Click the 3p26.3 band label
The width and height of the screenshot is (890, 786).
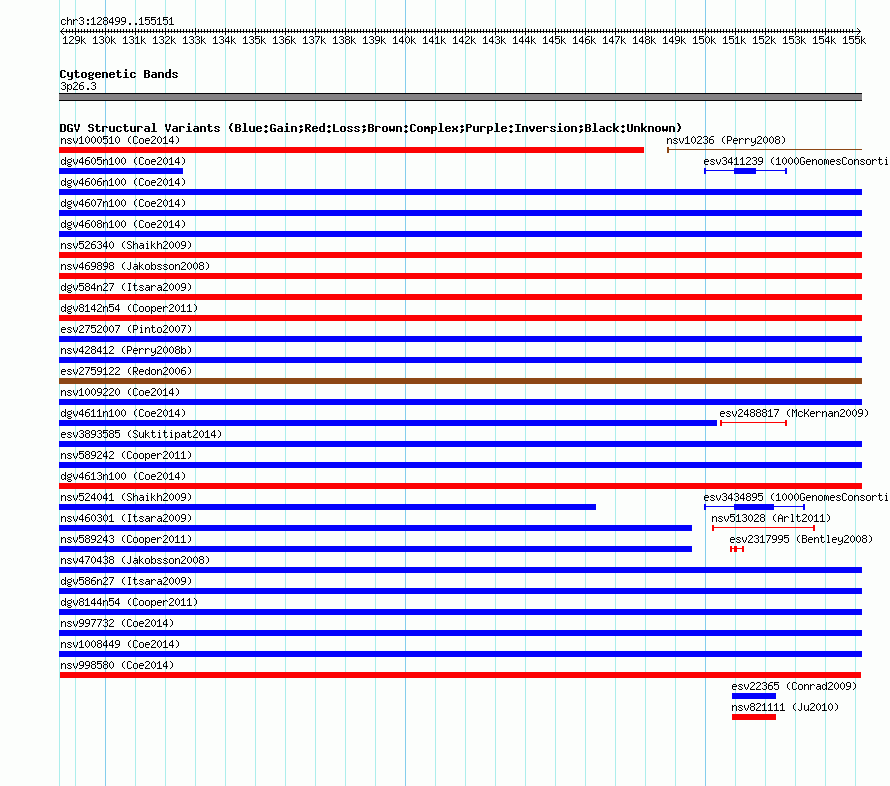tap(78, 86)
